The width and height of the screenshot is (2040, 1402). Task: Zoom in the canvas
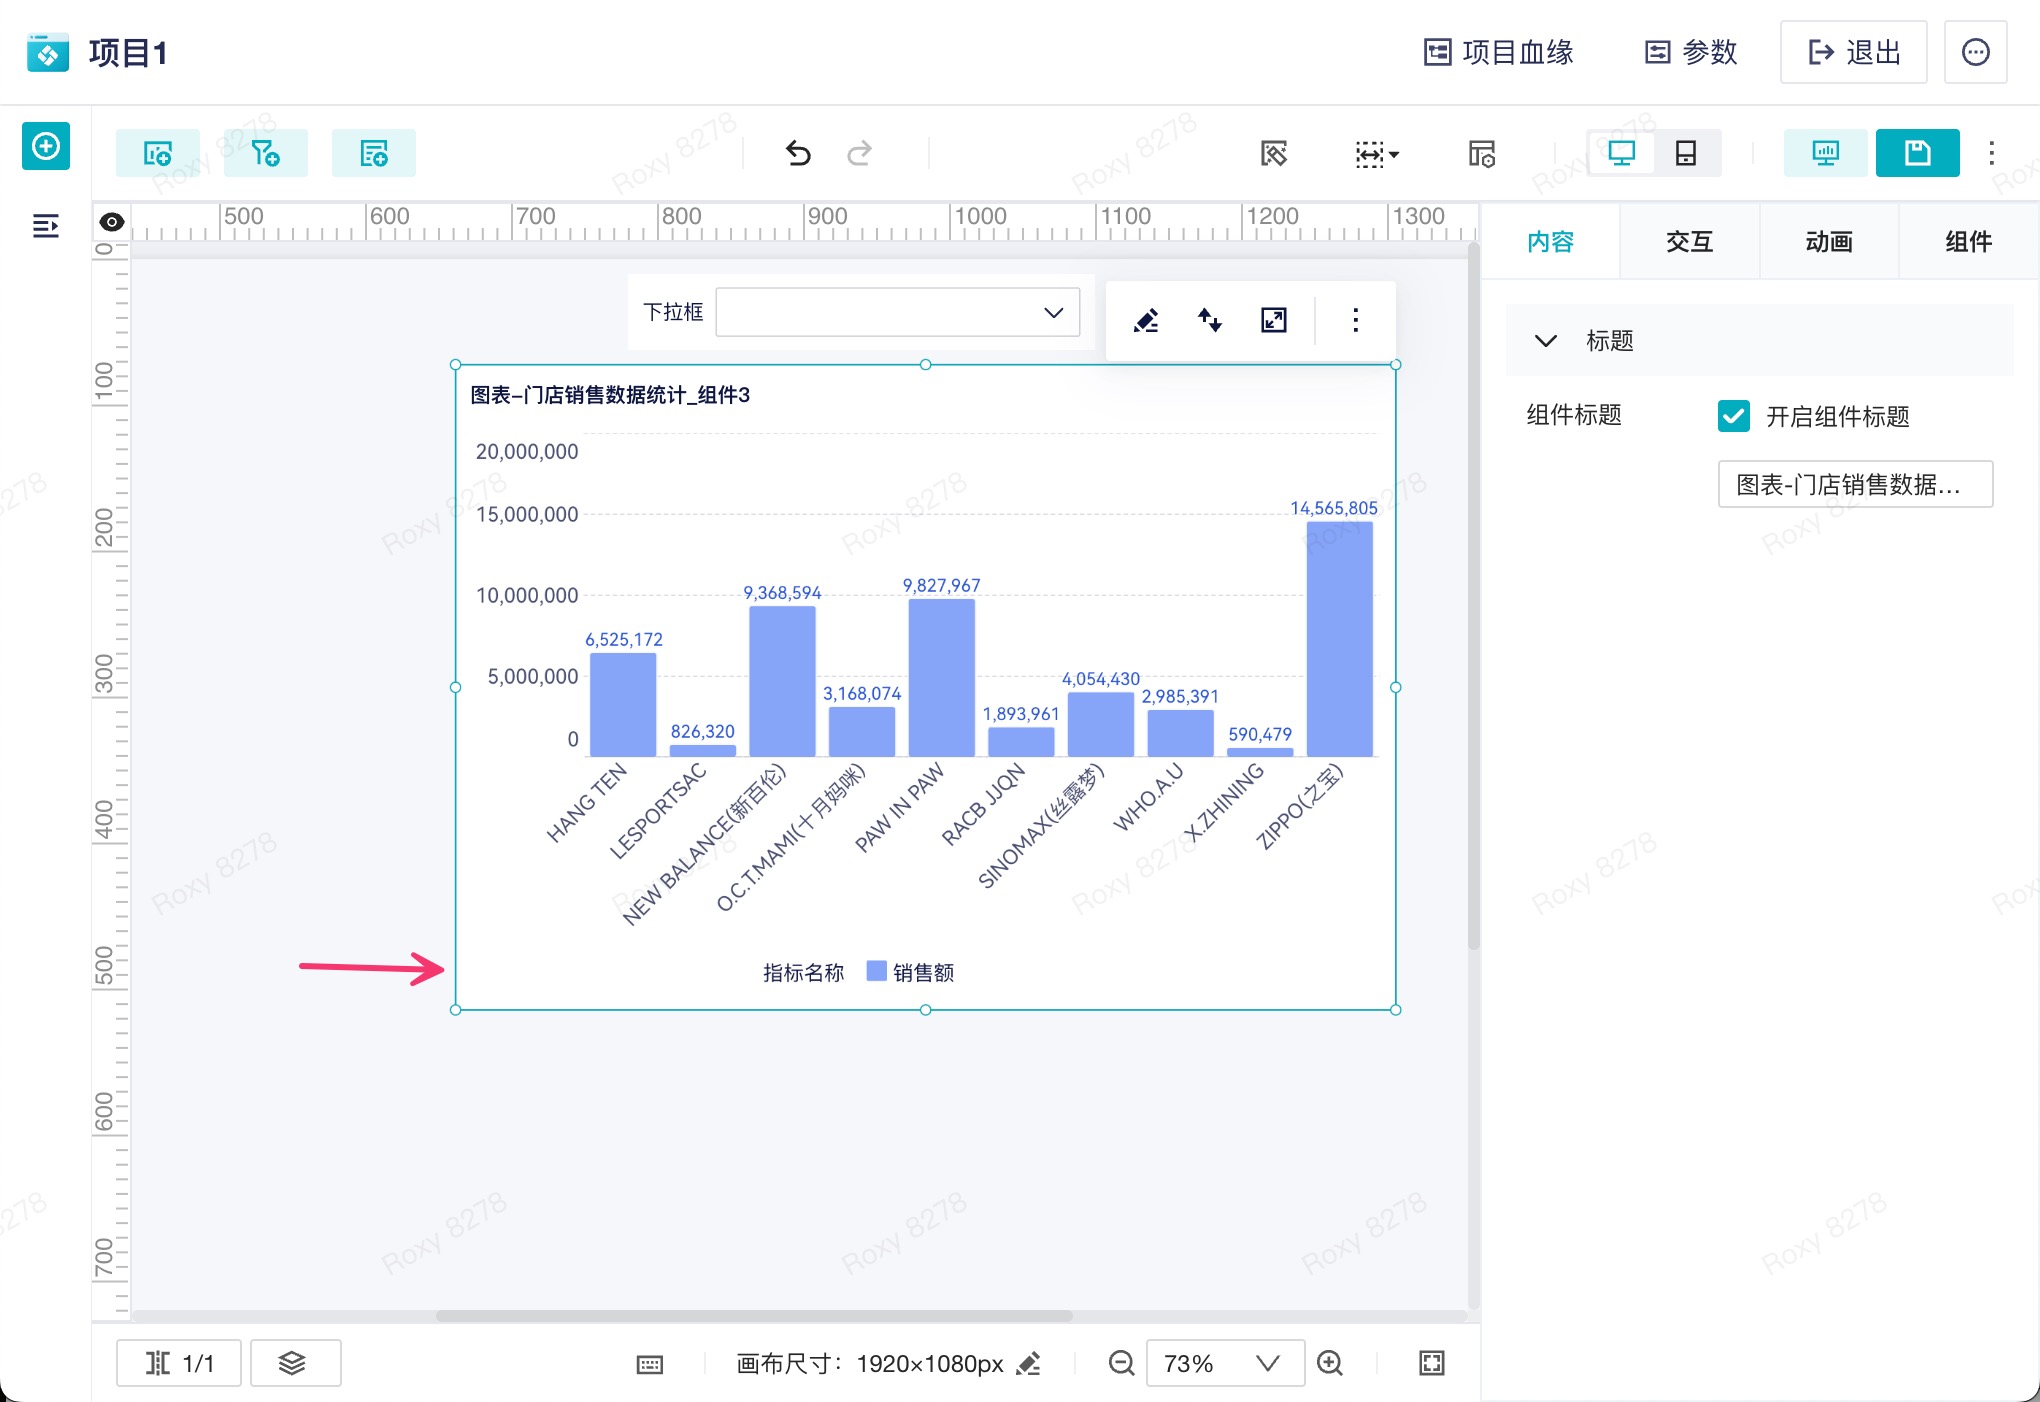(x=1330, y=1363)
